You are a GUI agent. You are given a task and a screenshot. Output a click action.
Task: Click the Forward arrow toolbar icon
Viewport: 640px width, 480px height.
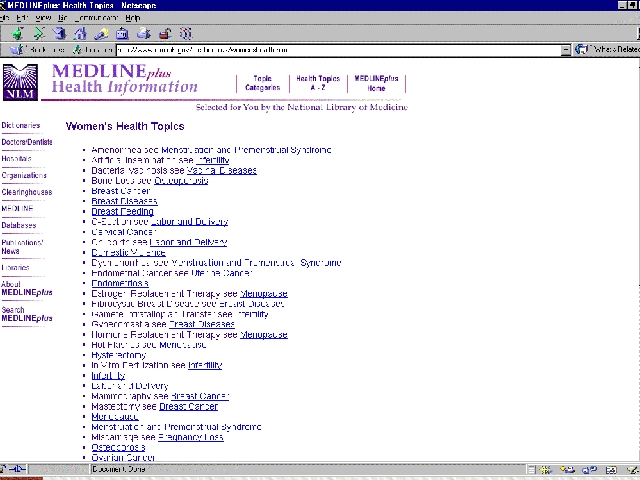[40, 33]
